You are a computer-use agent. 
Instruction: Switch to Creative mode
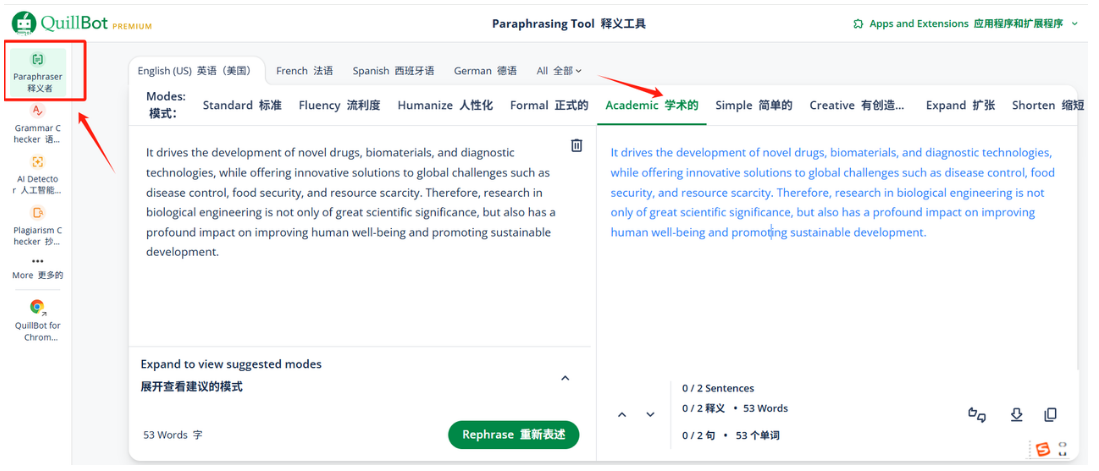[856, 105]
